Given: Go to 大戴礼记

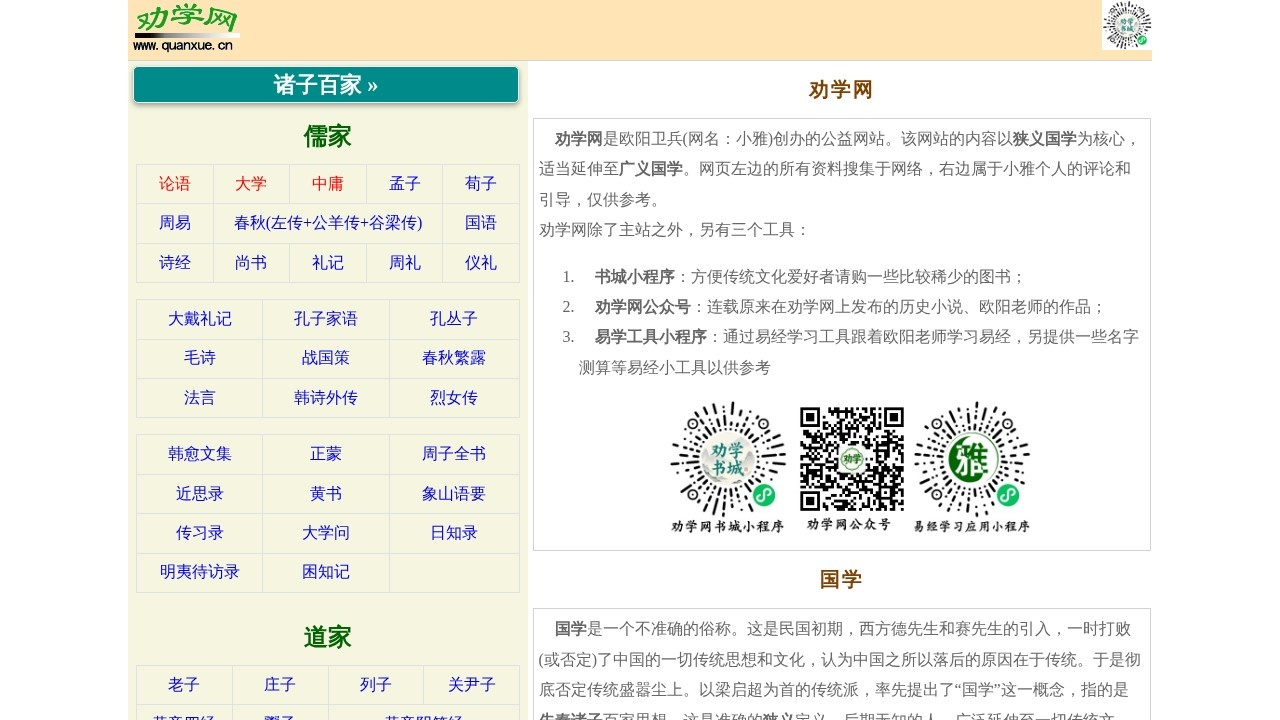Looking at the screenshot, I should coord(200,319).
